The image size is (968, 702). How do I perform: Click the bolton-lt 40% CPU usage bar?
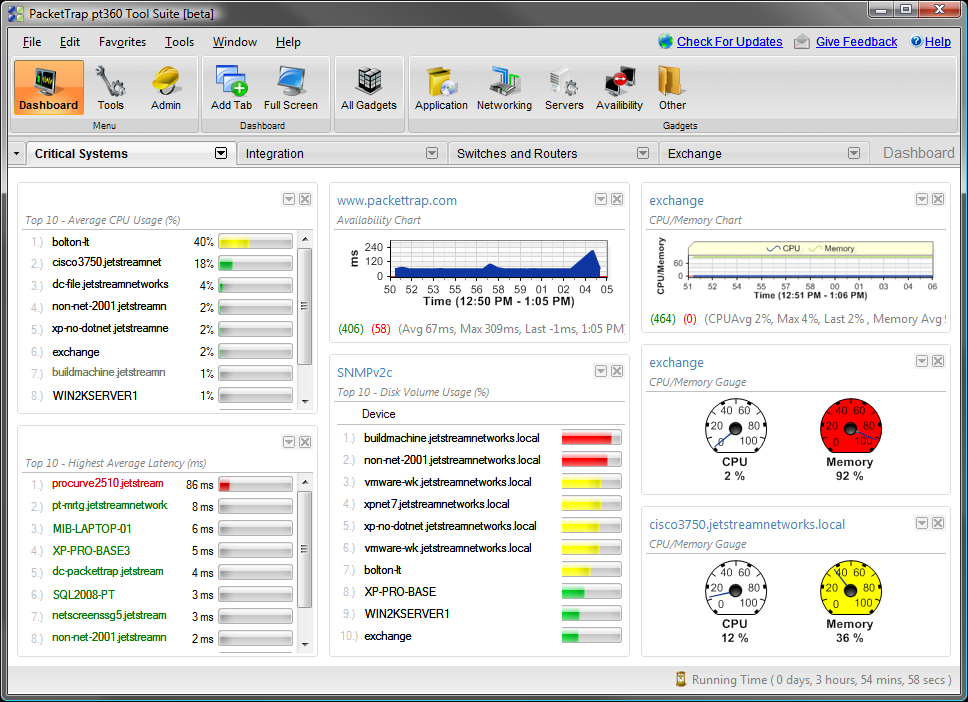tap(256, 241)
